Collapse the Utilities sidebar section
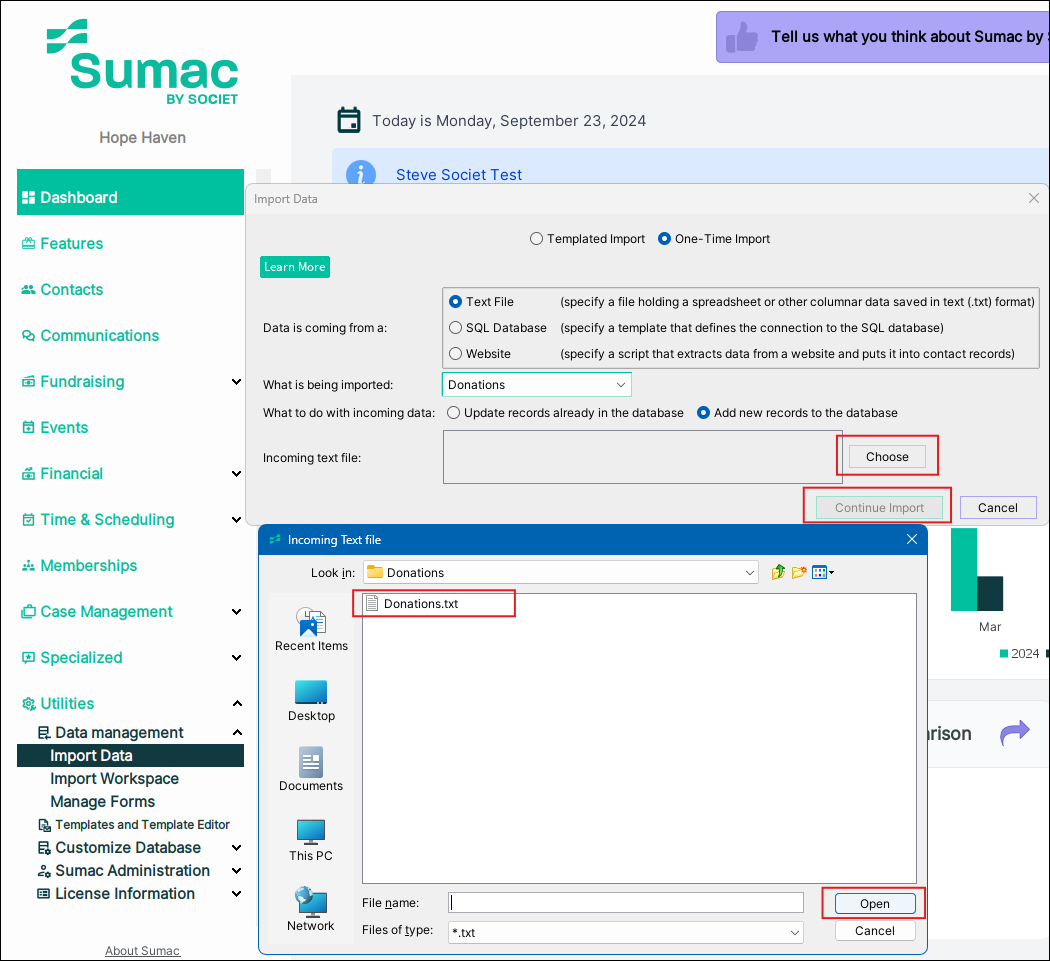Image resolution: width=1050 pixels, height=961 pixels. point(237,703)
